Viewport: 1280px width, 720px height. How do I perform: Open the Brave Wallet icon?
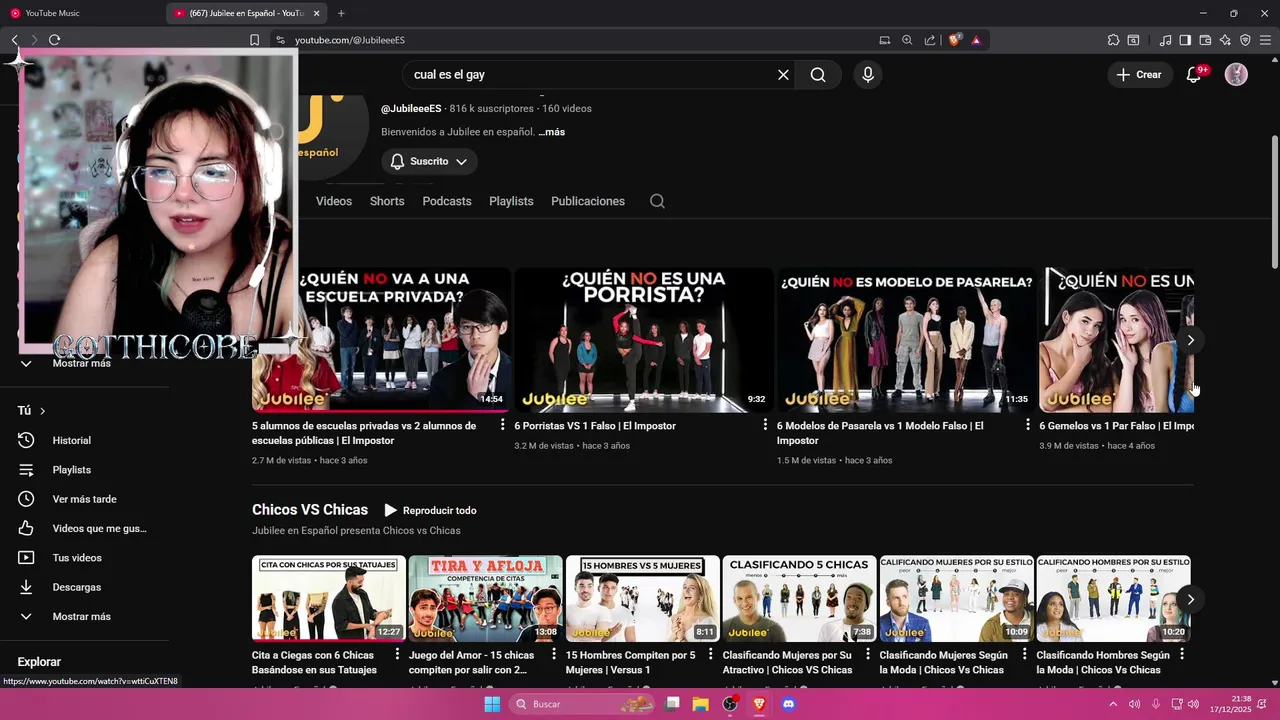tap(1205, 40)
